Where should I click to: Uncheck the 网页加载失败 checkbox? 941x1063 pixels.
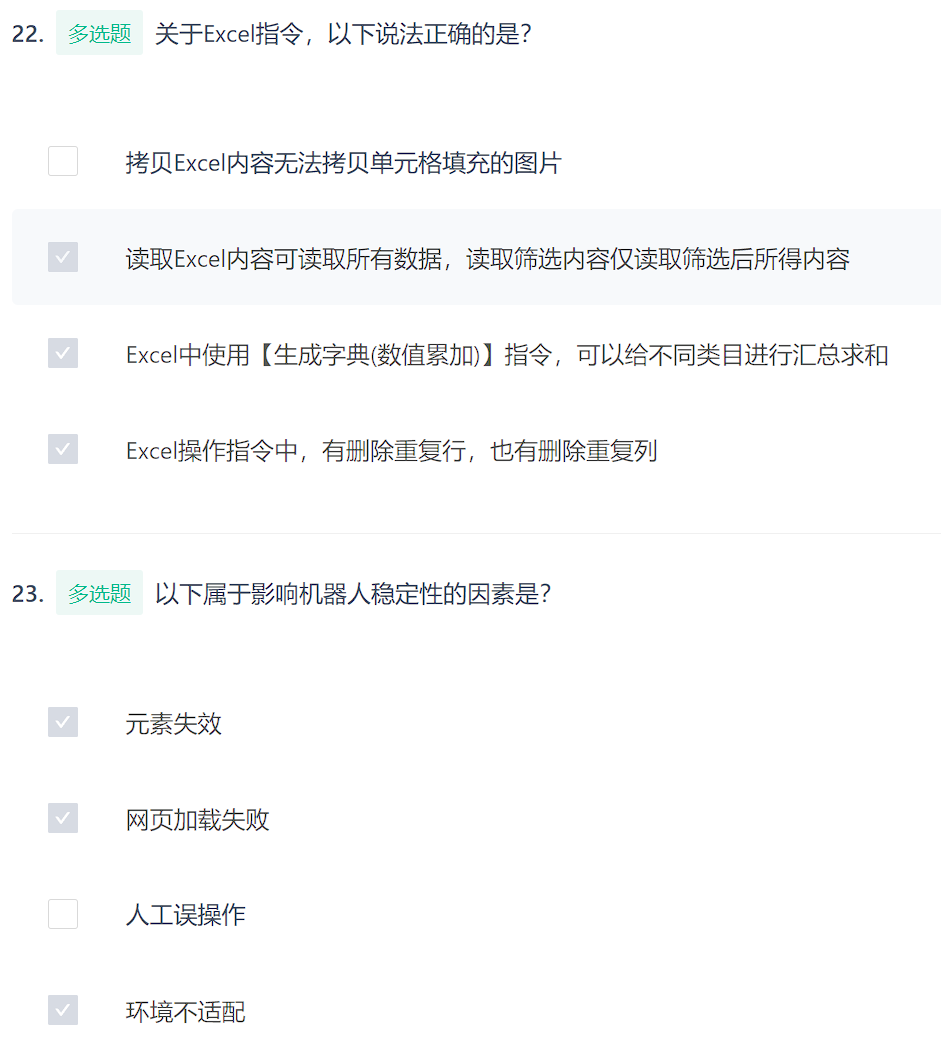[63, 818]
